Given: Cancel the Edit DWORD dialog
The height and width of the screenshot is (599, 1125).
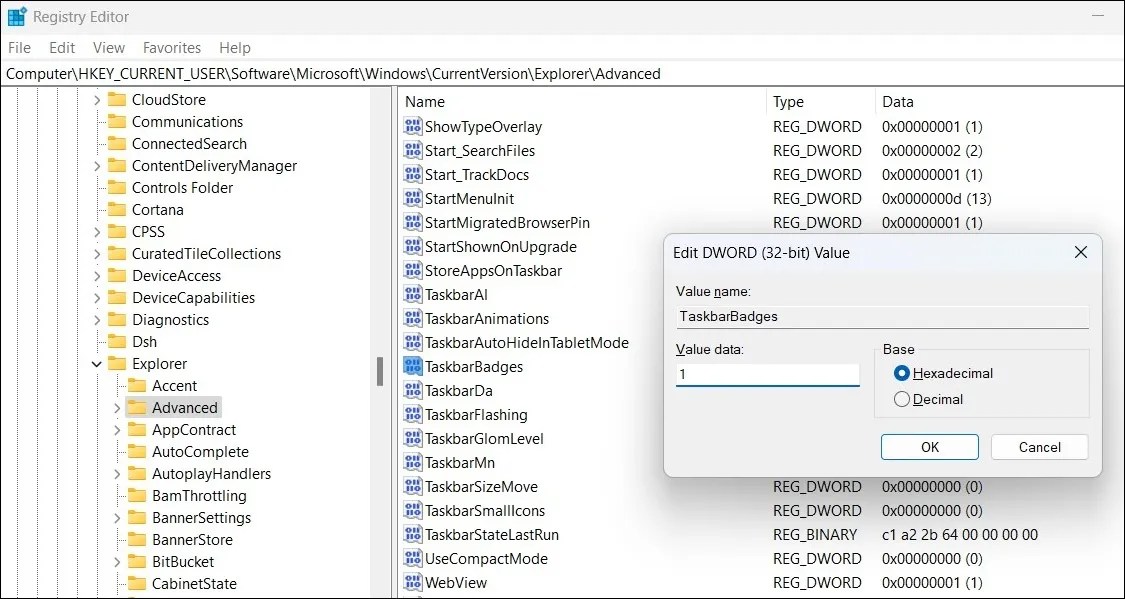Looking at the screenshot, I should 1040,447.
